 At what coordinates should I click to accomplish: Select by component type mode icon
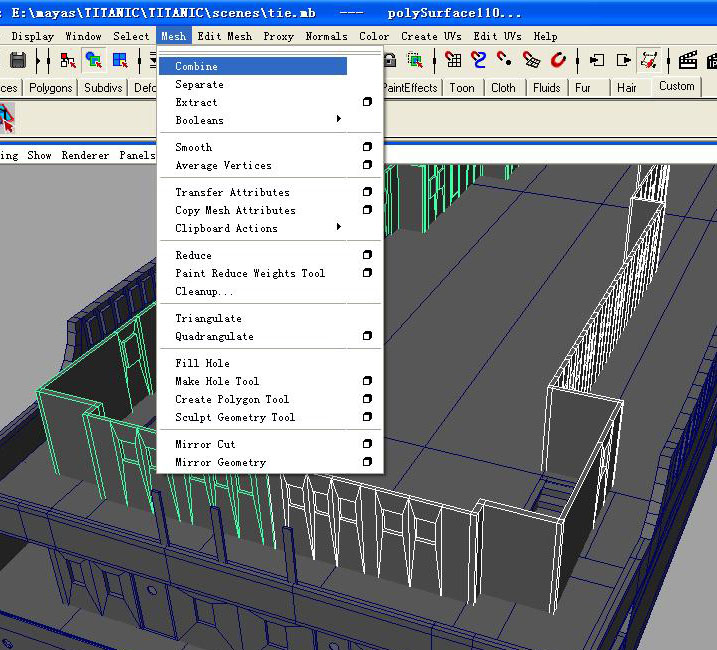[x=120, y=60]
